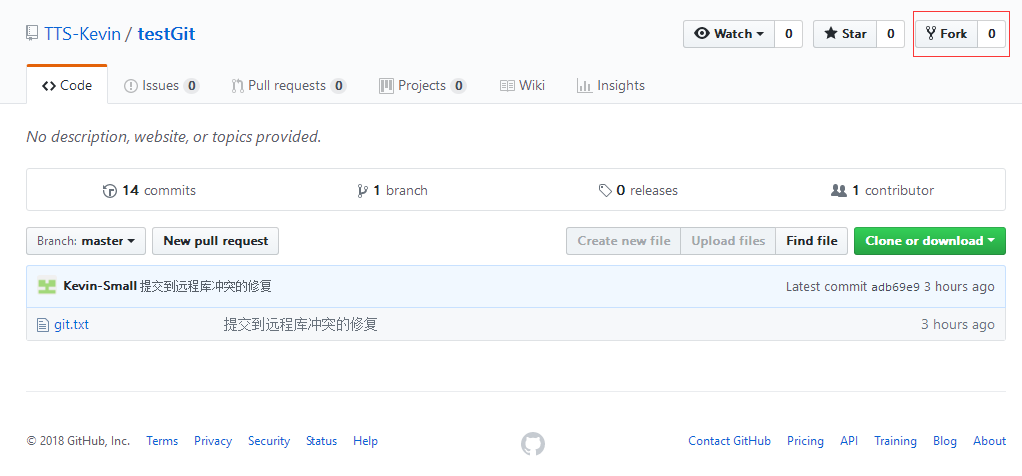Open the Status footer link
This screenshot has width=1022, height=476.
pos(322,441)
